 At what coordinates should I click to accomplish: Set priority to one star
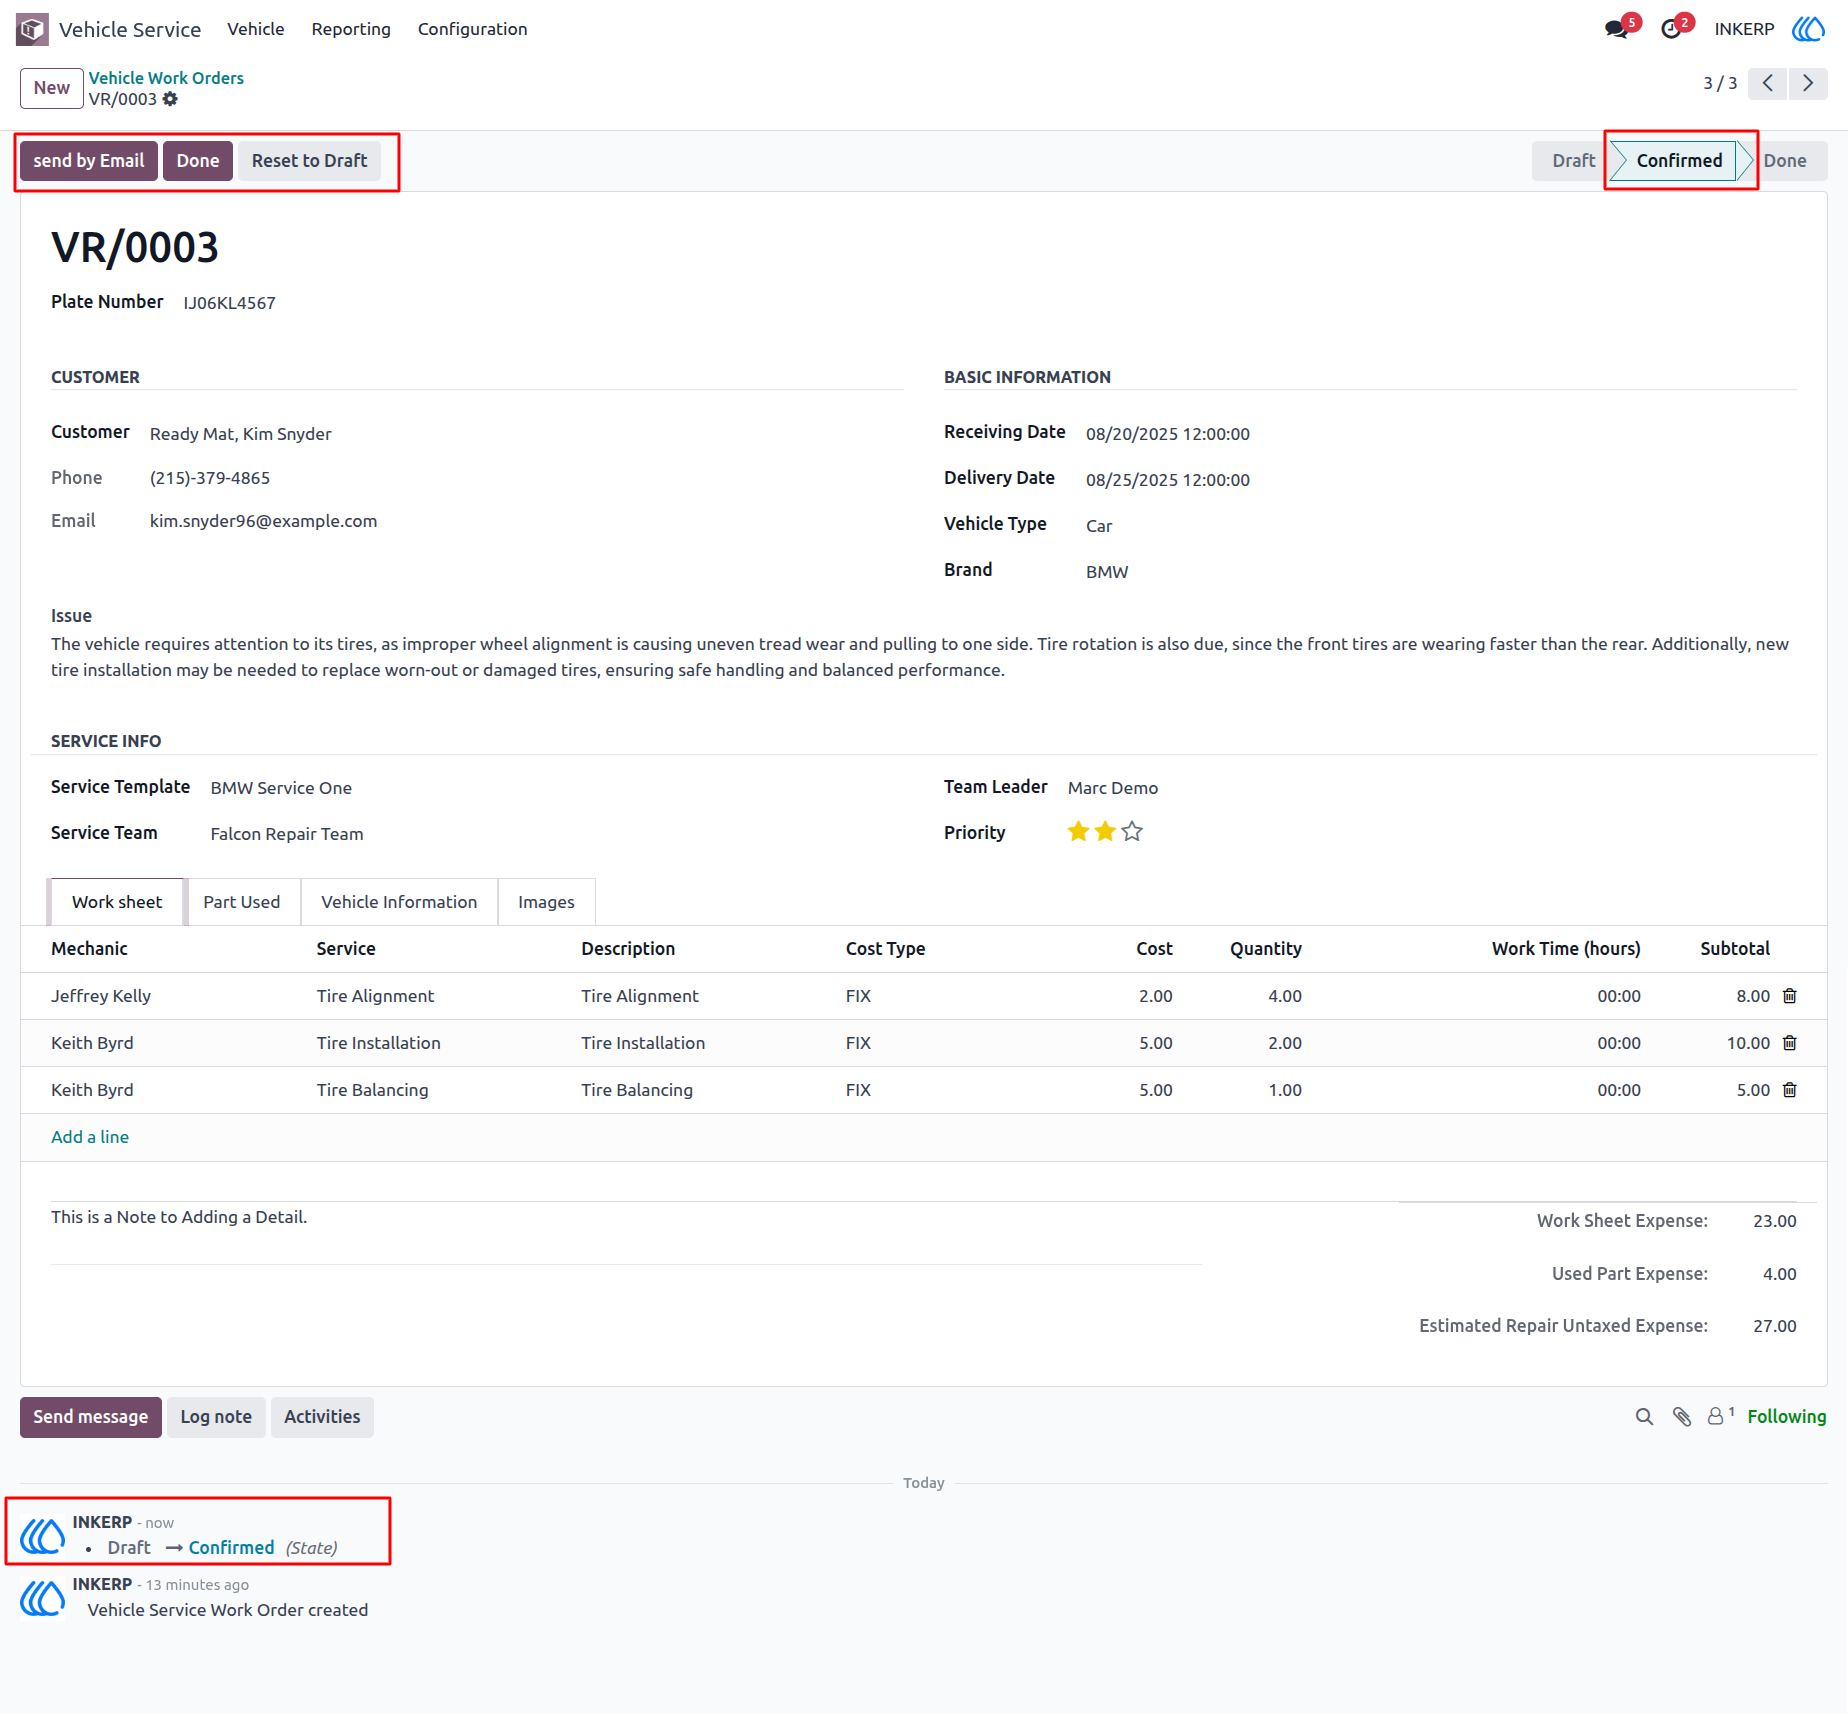pyautogui.click(x=1078, y=832)
